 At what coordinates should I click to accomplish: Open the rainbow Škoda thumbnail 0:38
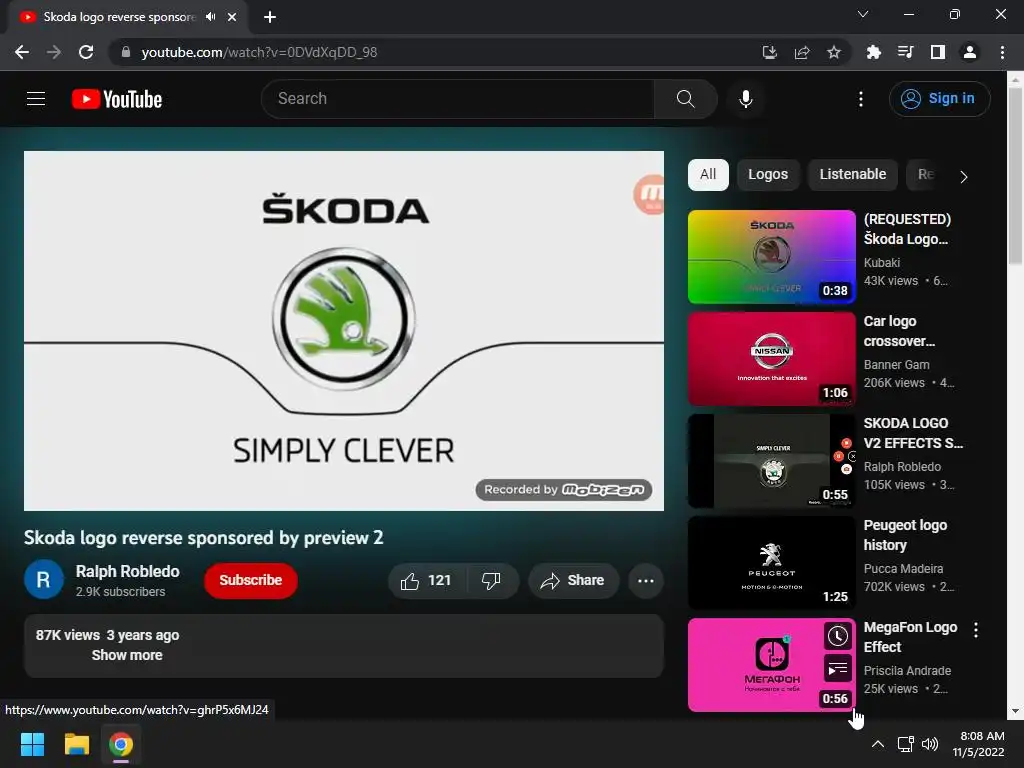[x=771, y=257]
